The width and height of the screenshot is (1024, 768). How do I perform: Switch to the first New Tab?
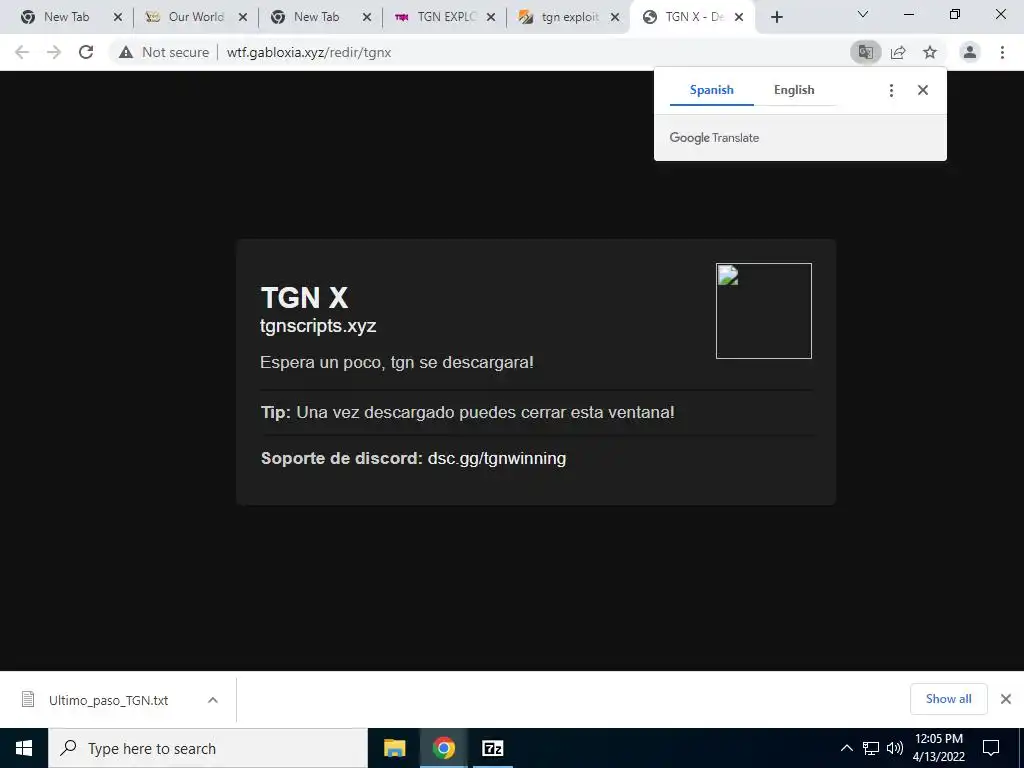point(65,17)
